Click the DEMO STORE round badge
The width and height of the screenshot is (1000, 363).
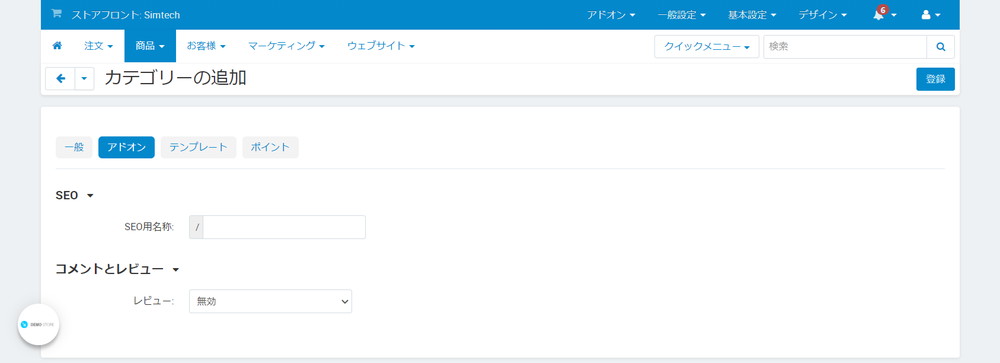click(x=38, y=324)
